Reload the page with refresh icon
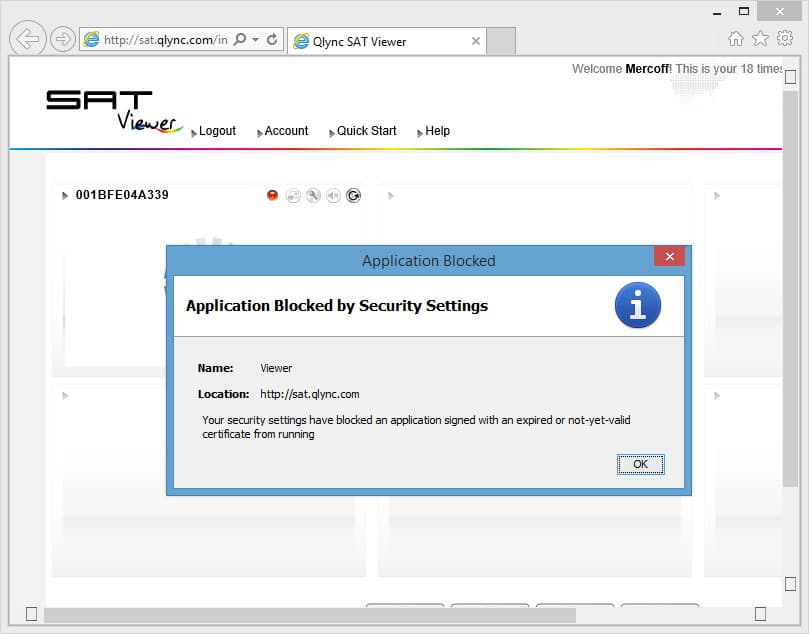Screen dimensions: 809x634 272,39
